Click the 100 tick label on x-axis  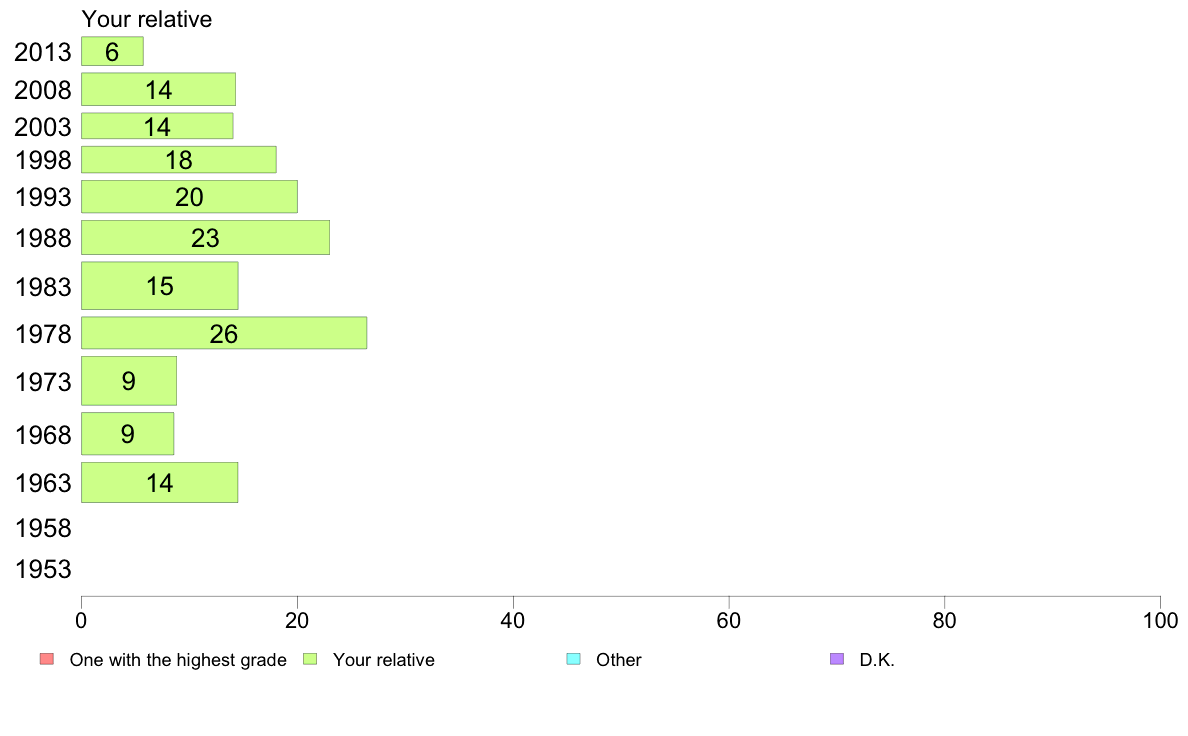pyautogui.click(x=1160, y=621)
